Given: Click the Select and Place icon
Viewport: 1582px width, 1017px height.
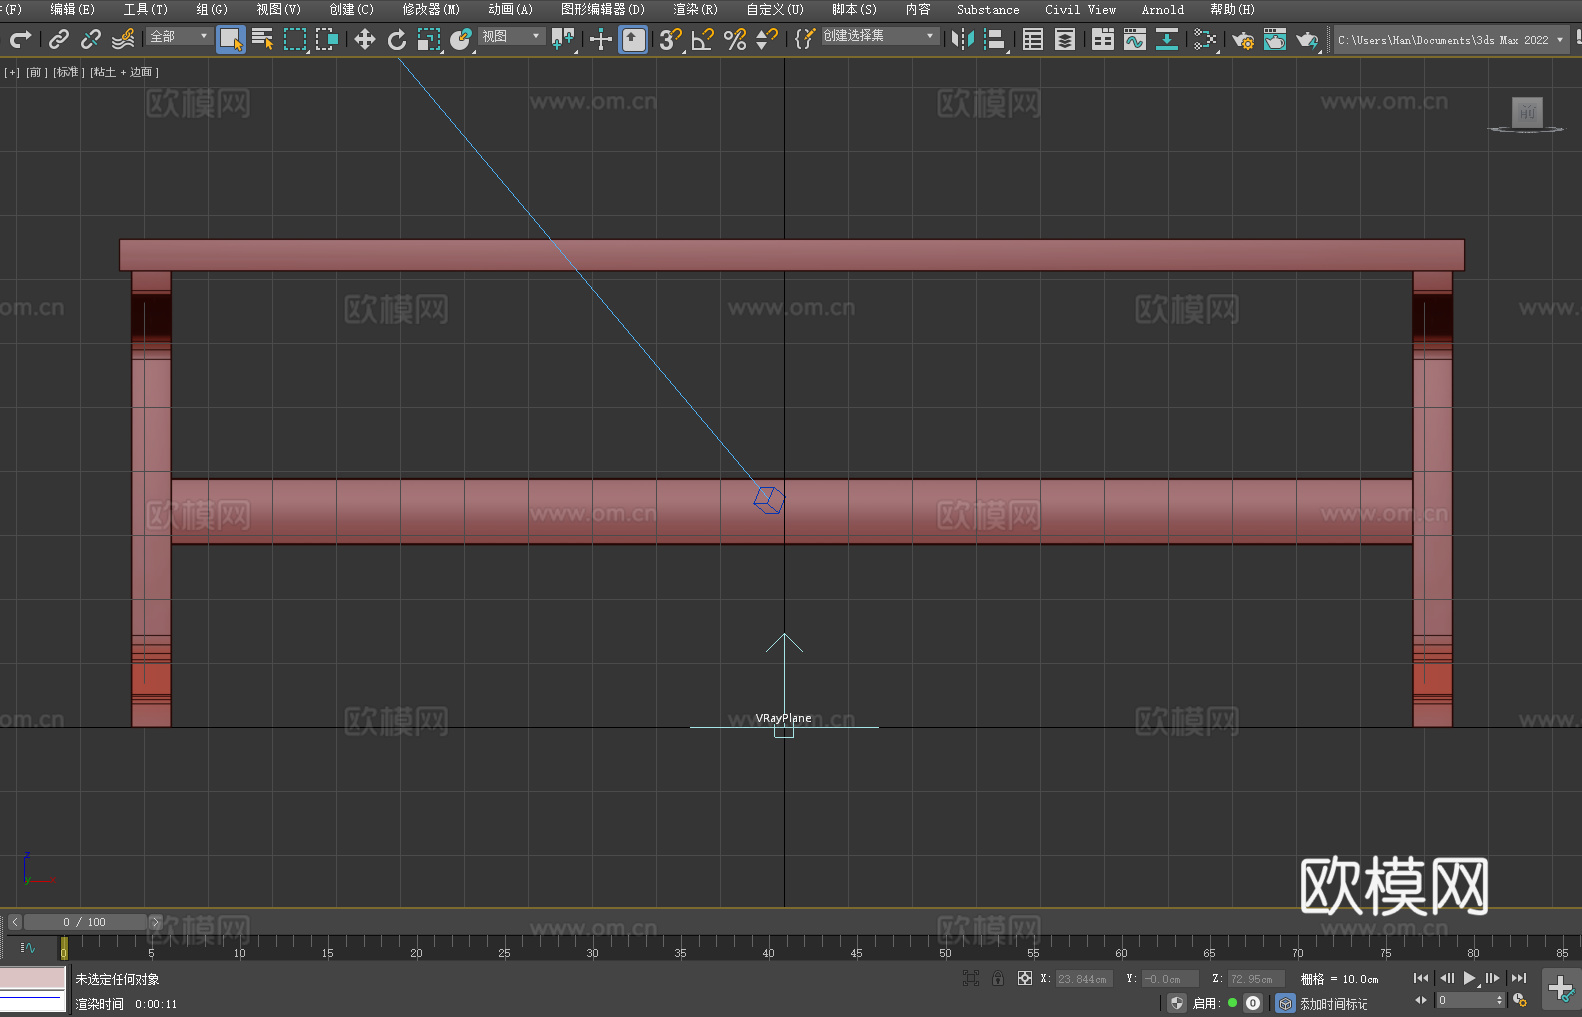Looking at the screenshot, I should coord(461,39).
